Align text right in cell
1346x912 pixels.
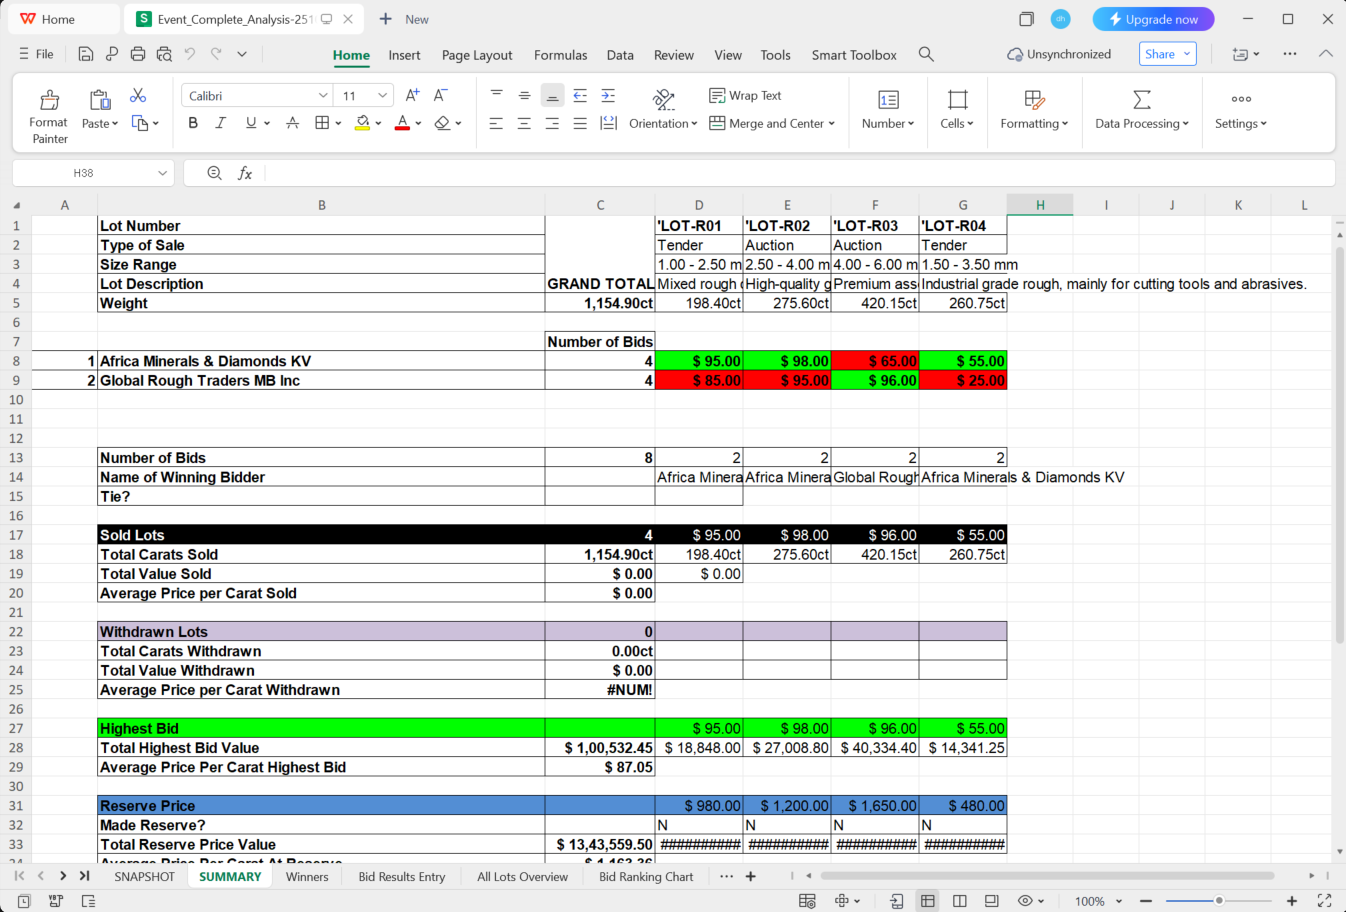552,123
